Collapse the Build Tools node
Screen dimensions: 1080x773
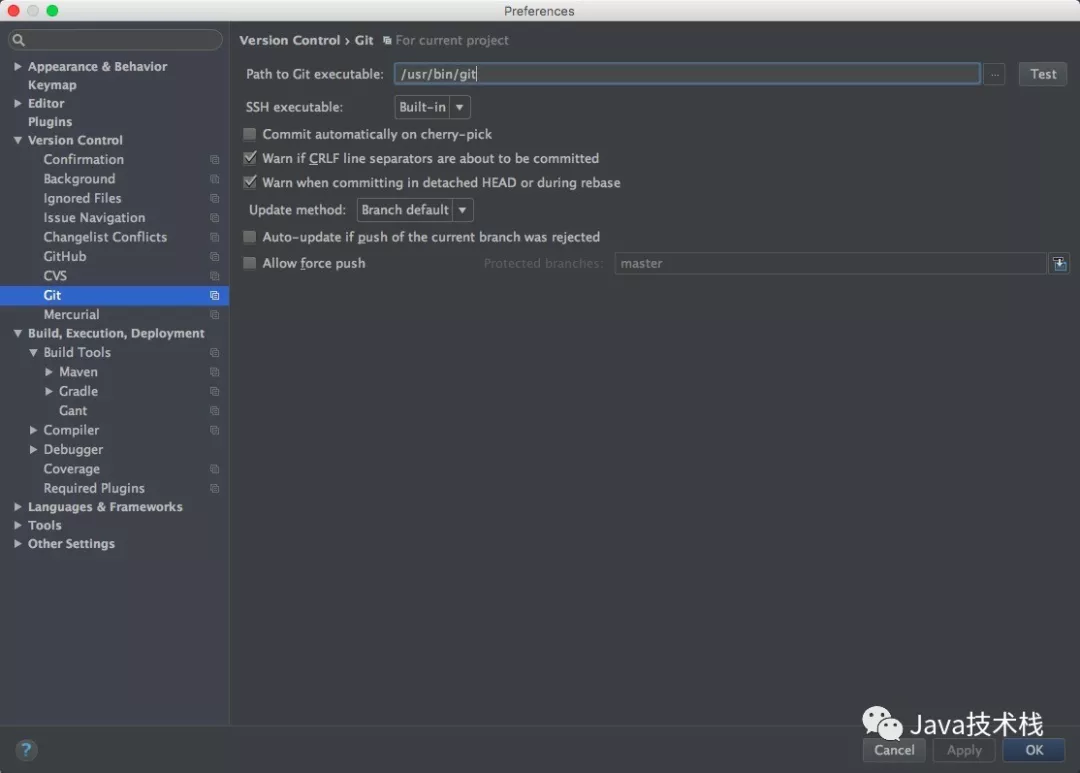33,352
